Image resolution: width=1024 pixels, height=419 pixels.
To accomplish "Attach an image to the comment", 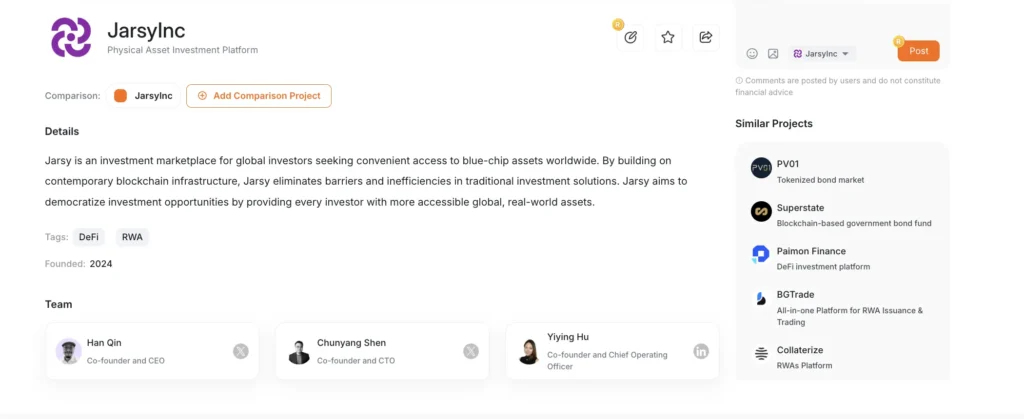I will (773, 54).
